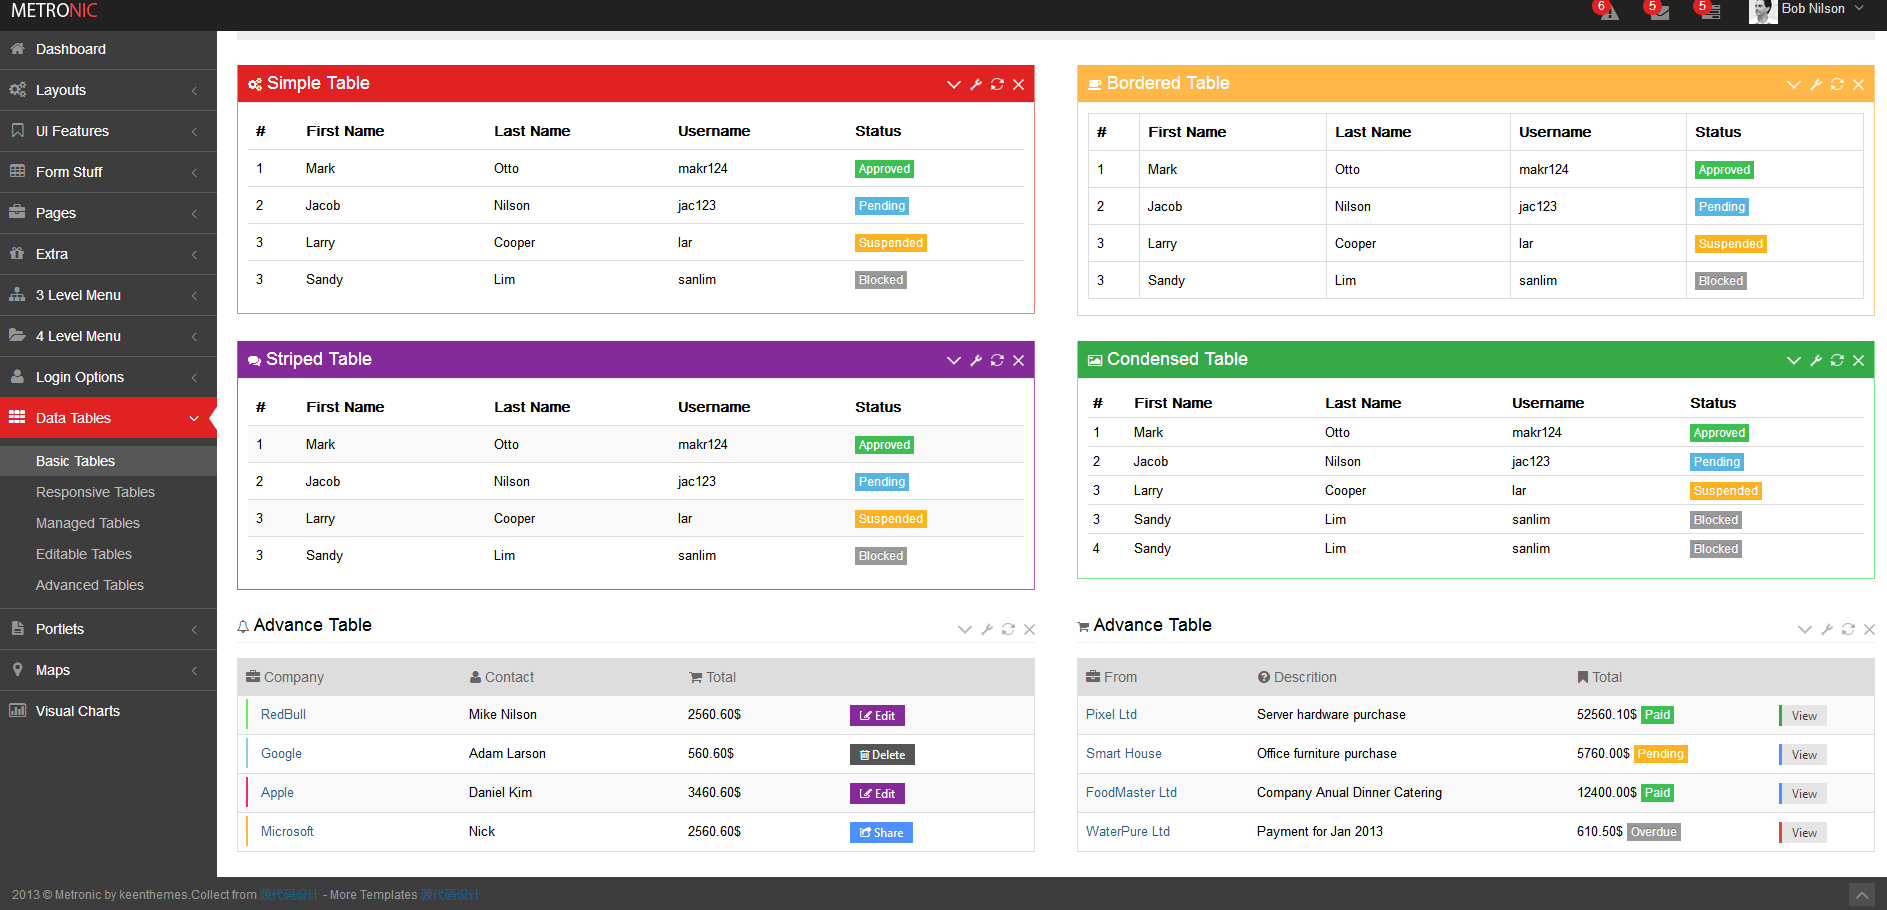The height and width of the screenshot is (910, 1887).
Task: Open settings wrench of Simple Table
Action: [x=976, y=84]
